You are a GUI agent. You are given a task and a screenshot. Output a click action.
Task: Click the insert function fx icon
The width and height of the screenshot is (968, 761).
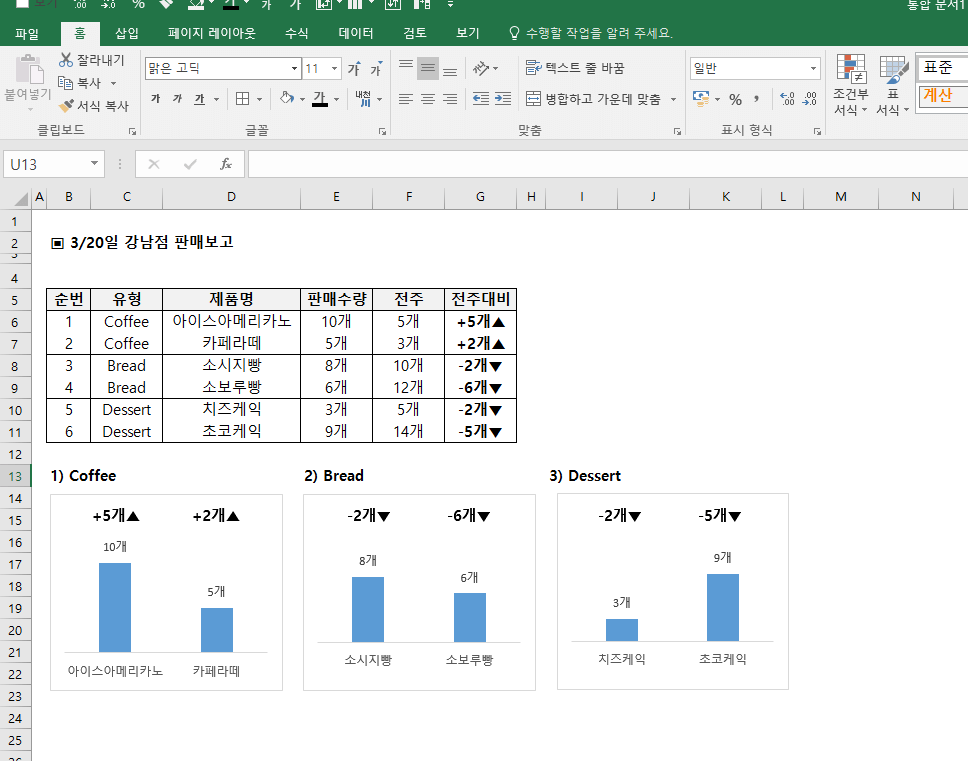[226, 164]
